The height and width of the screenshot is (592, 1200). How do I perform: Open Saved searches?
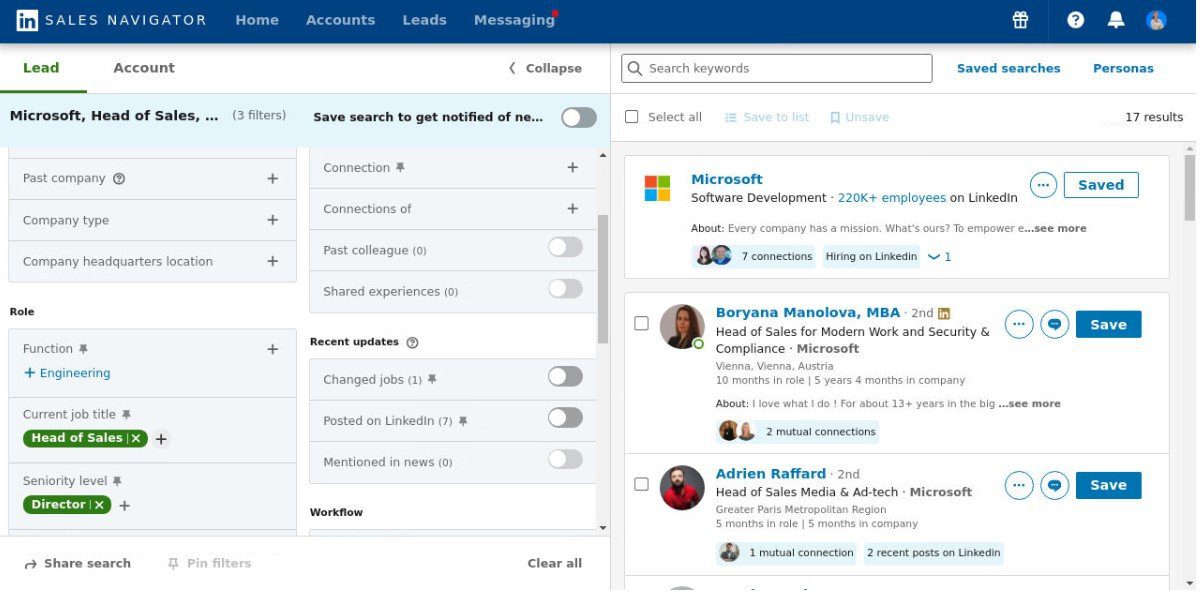click(1008, 68)
